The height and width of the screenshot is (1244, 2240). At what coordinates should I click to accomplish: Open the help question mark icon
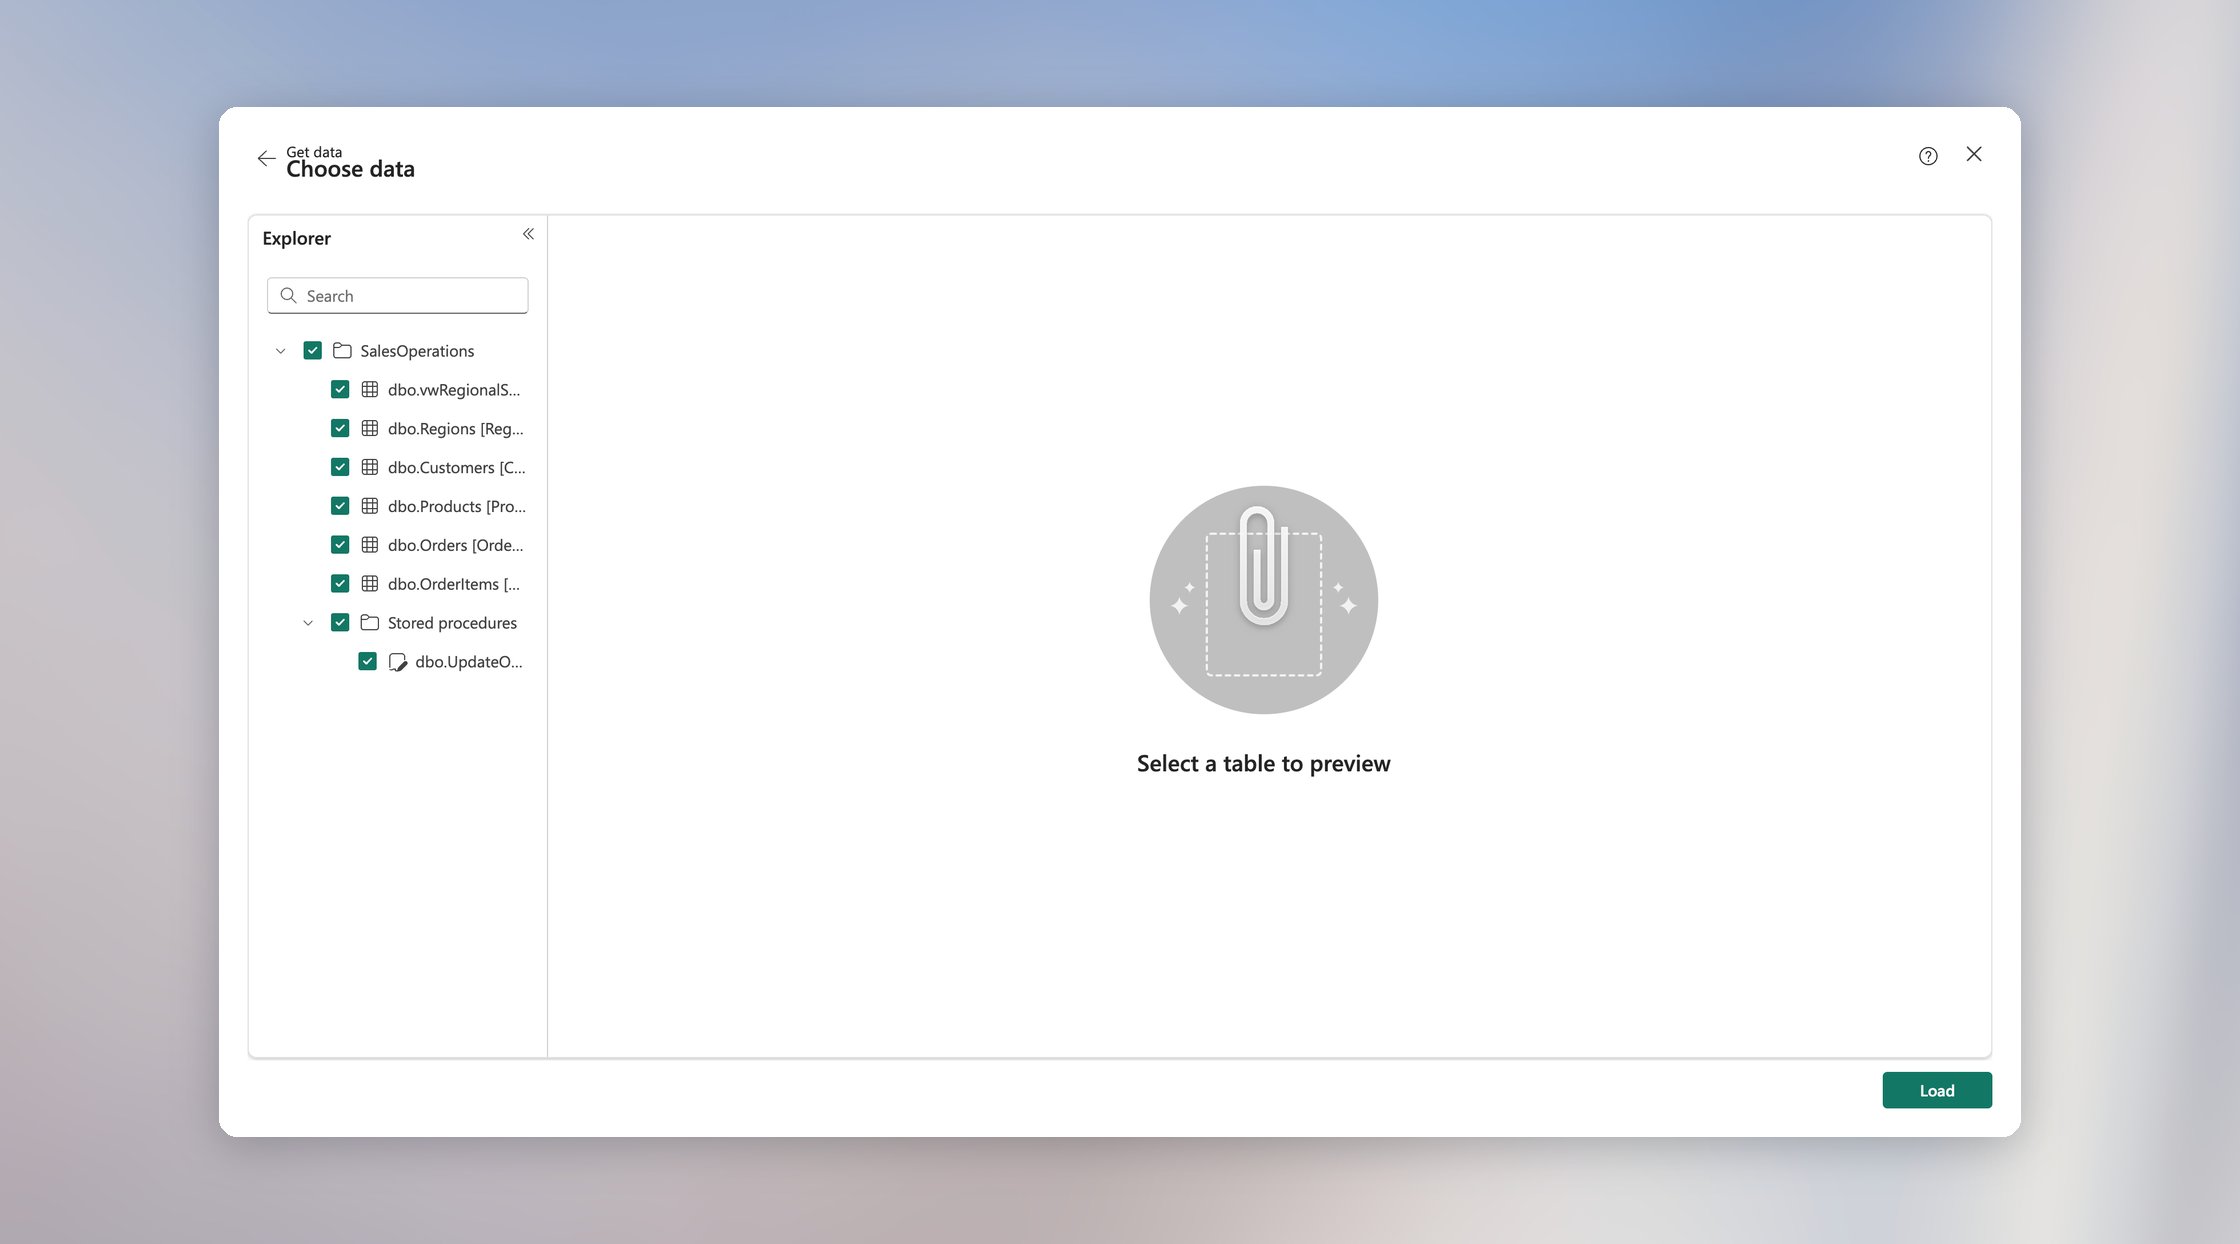click(x=1928, y=156)
